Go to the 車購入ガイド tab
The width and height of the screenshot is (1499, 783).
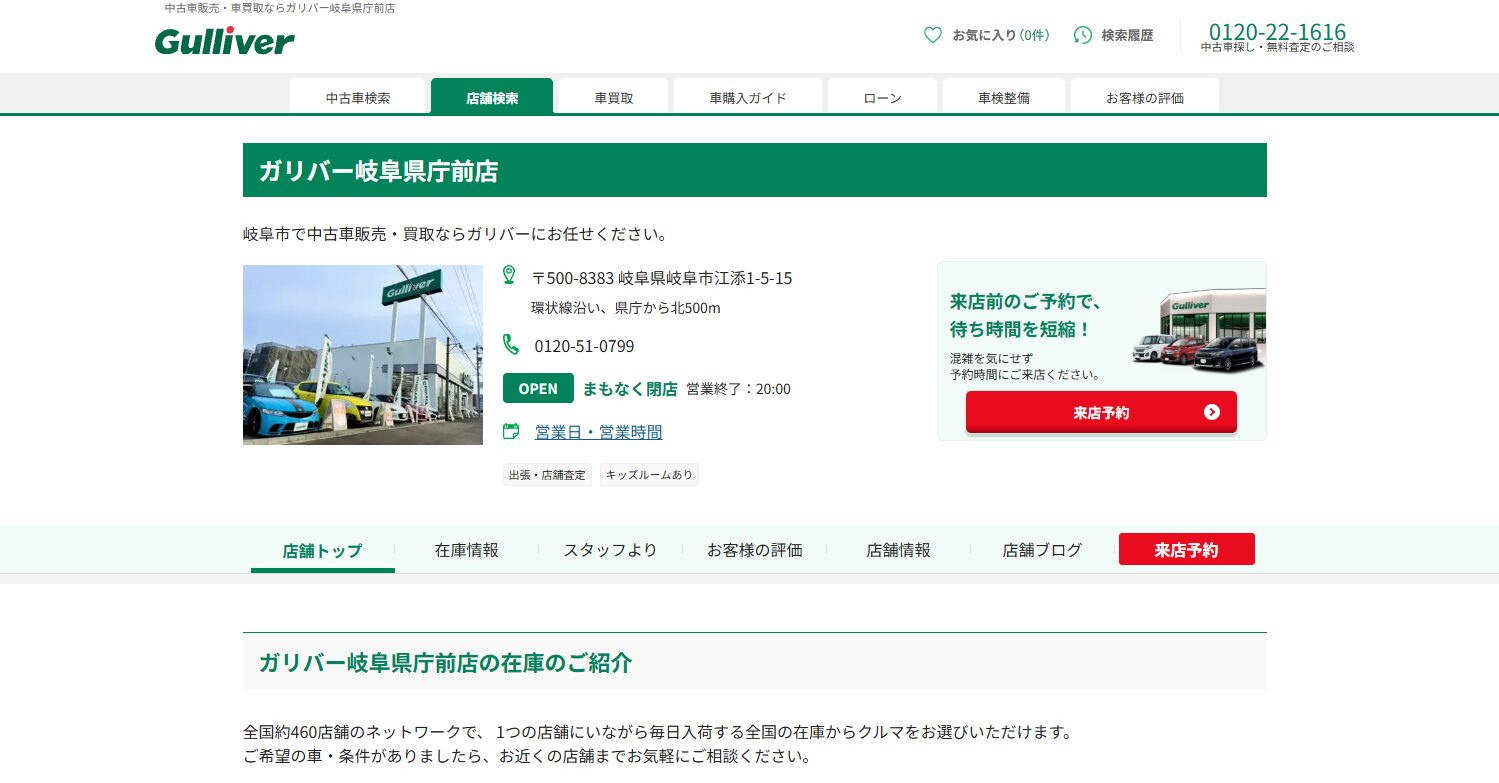point(748,98)
